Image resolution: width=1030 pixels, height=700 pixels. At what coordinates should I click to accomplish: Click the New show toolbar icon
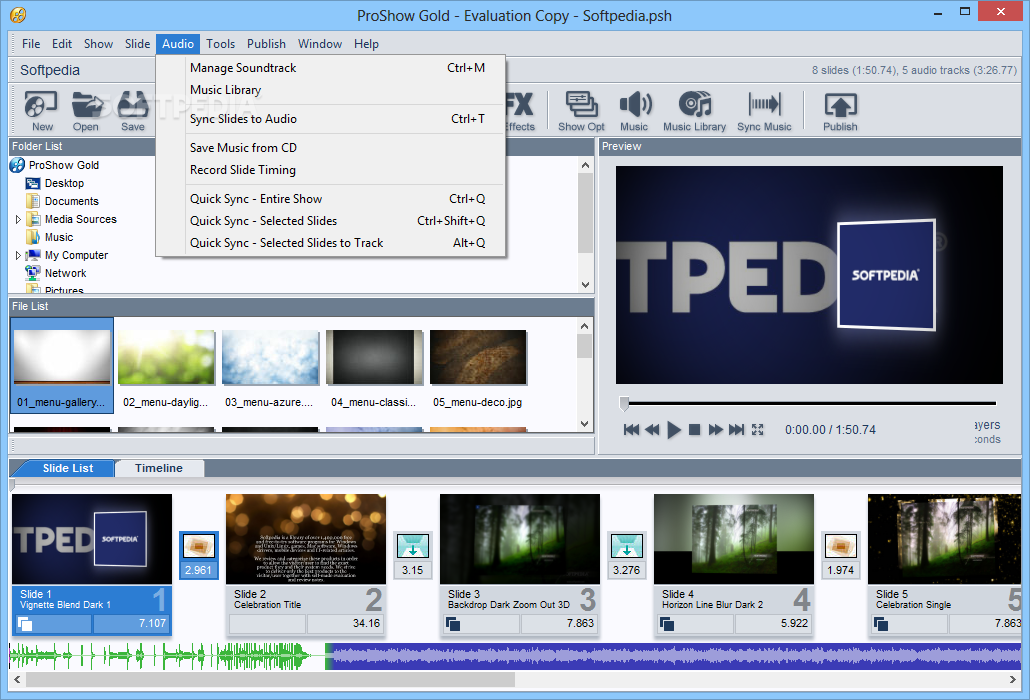pos(41,110)
